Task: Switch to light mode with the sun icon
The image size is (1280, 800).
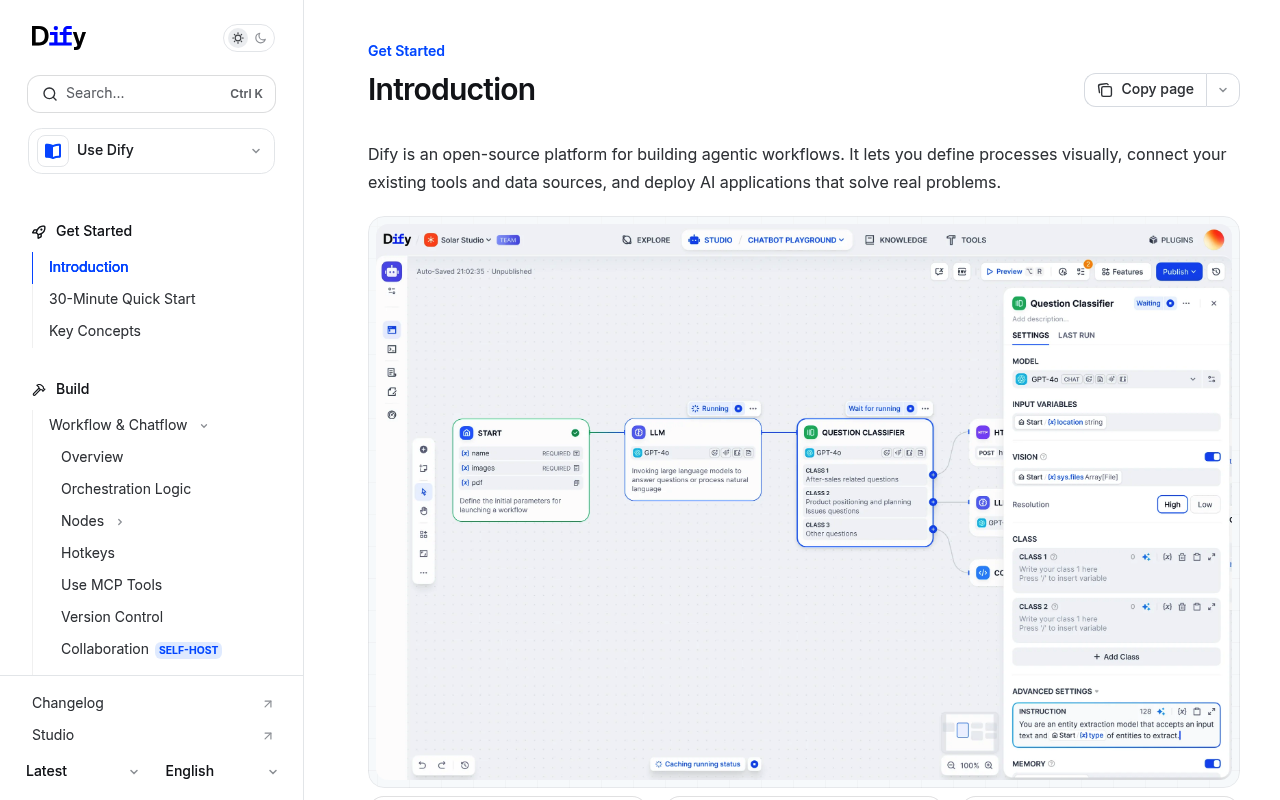Action: [238, 38]
